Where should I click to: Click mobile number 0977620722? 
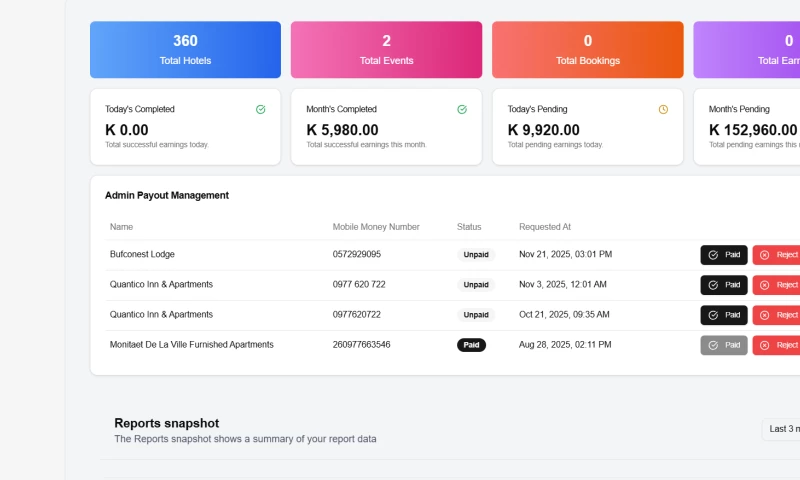point(357,314)
